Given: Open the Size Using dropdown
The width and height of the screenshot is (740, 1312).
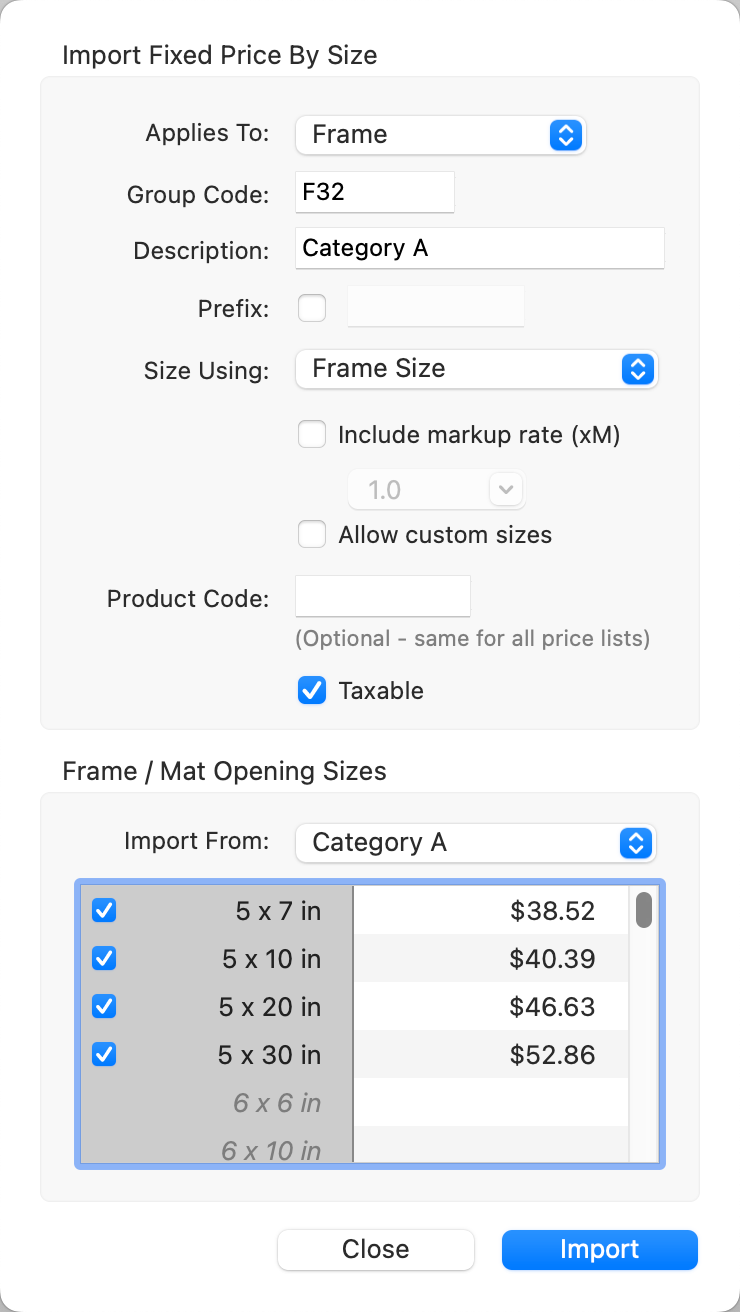Looking at the screenshot, I should 476,369.
